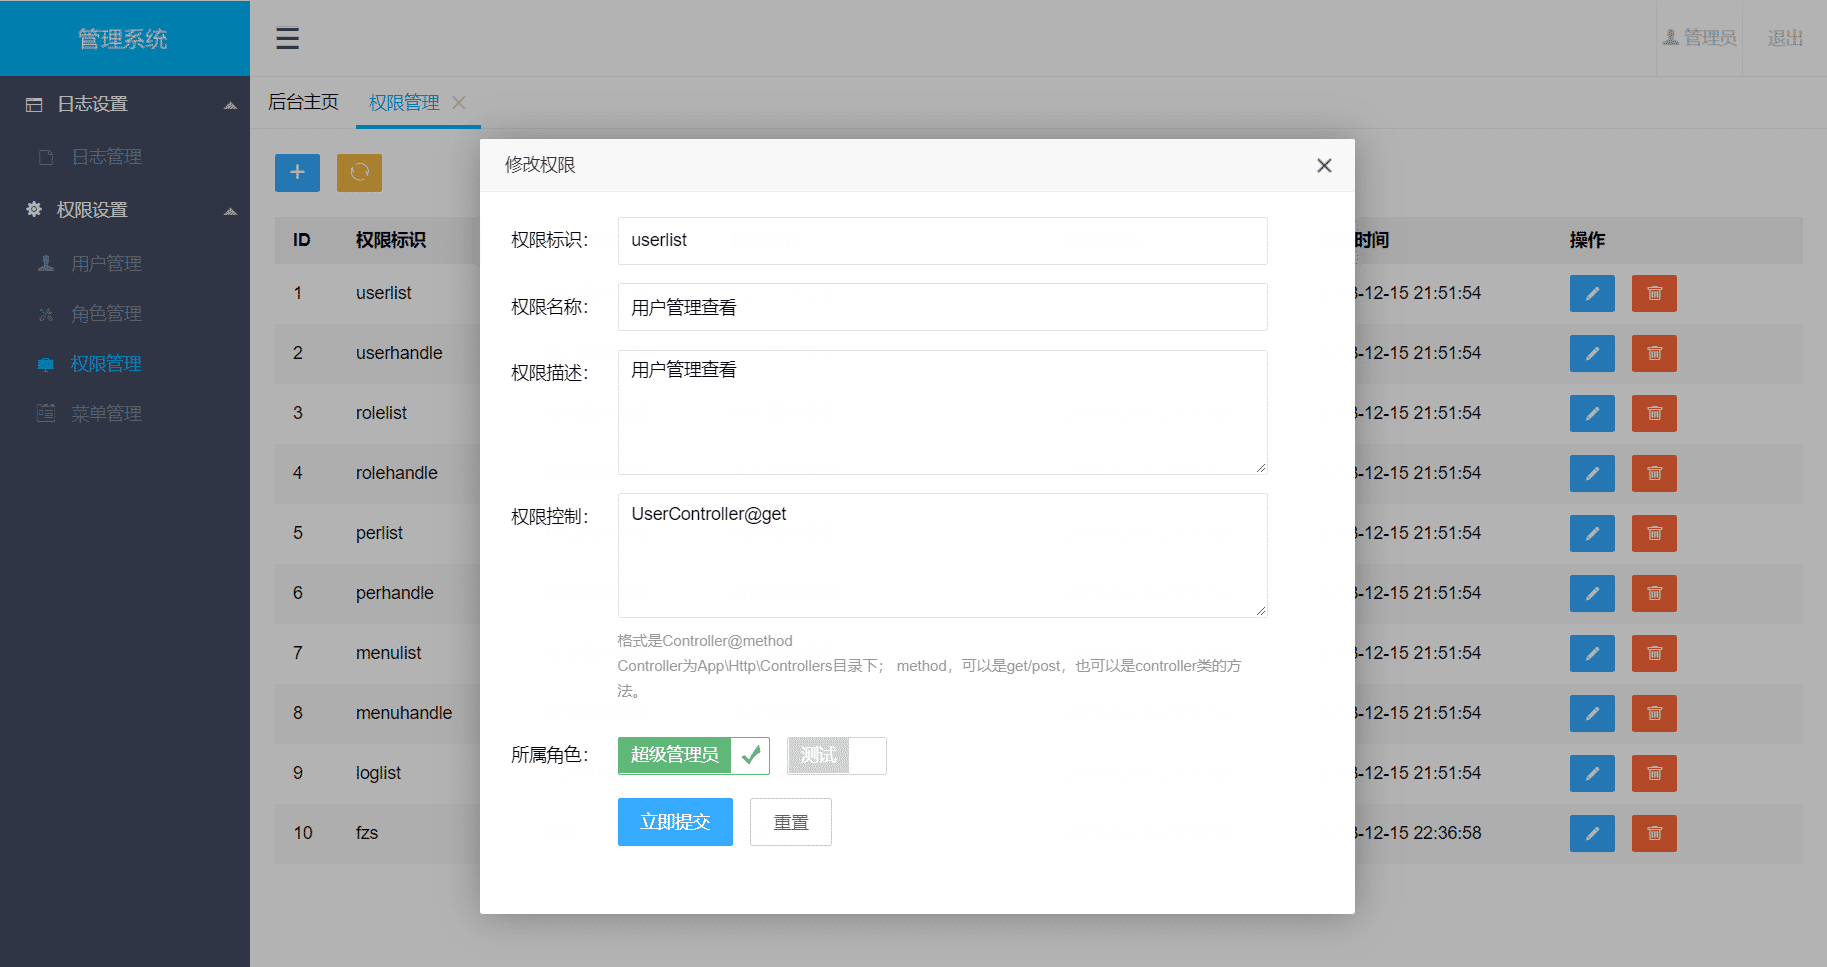
Task: Click the 权限标识 input field
Action: (942, 241)
